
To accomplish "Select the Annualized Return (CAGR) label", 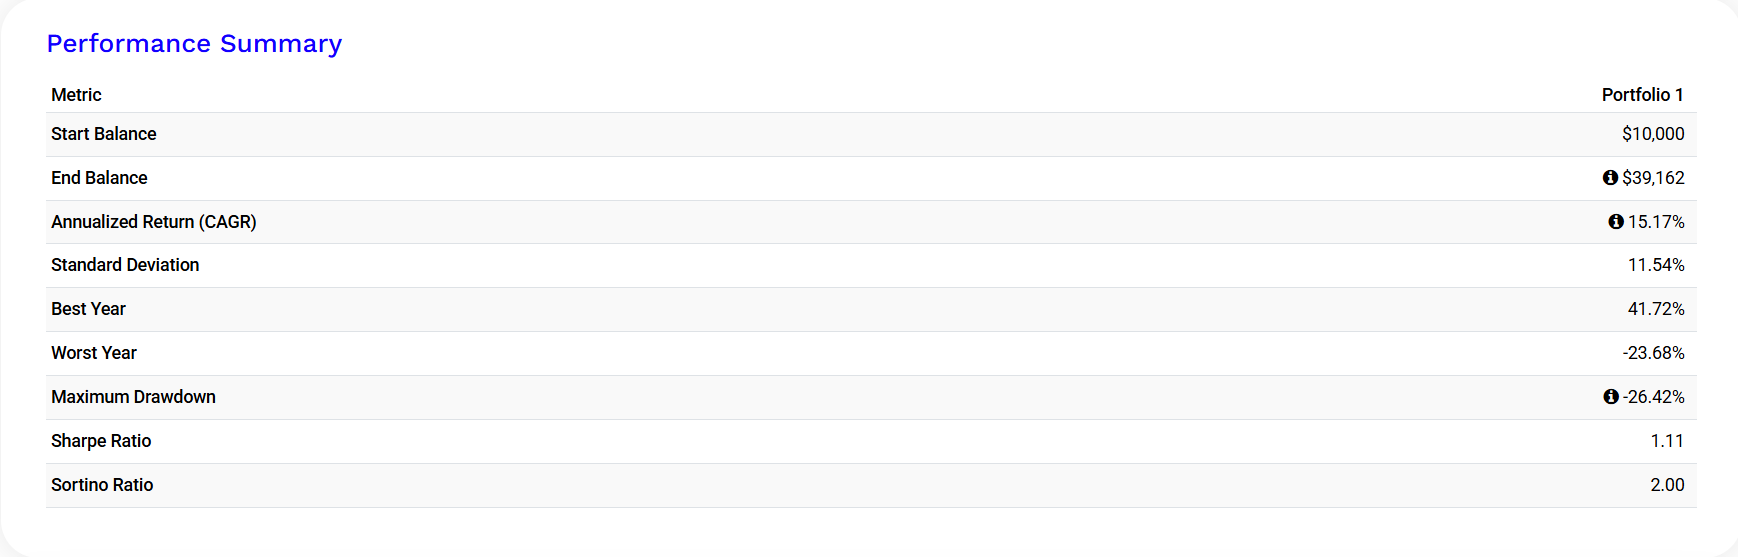I will pyautogui.click(x=154, y=222).
